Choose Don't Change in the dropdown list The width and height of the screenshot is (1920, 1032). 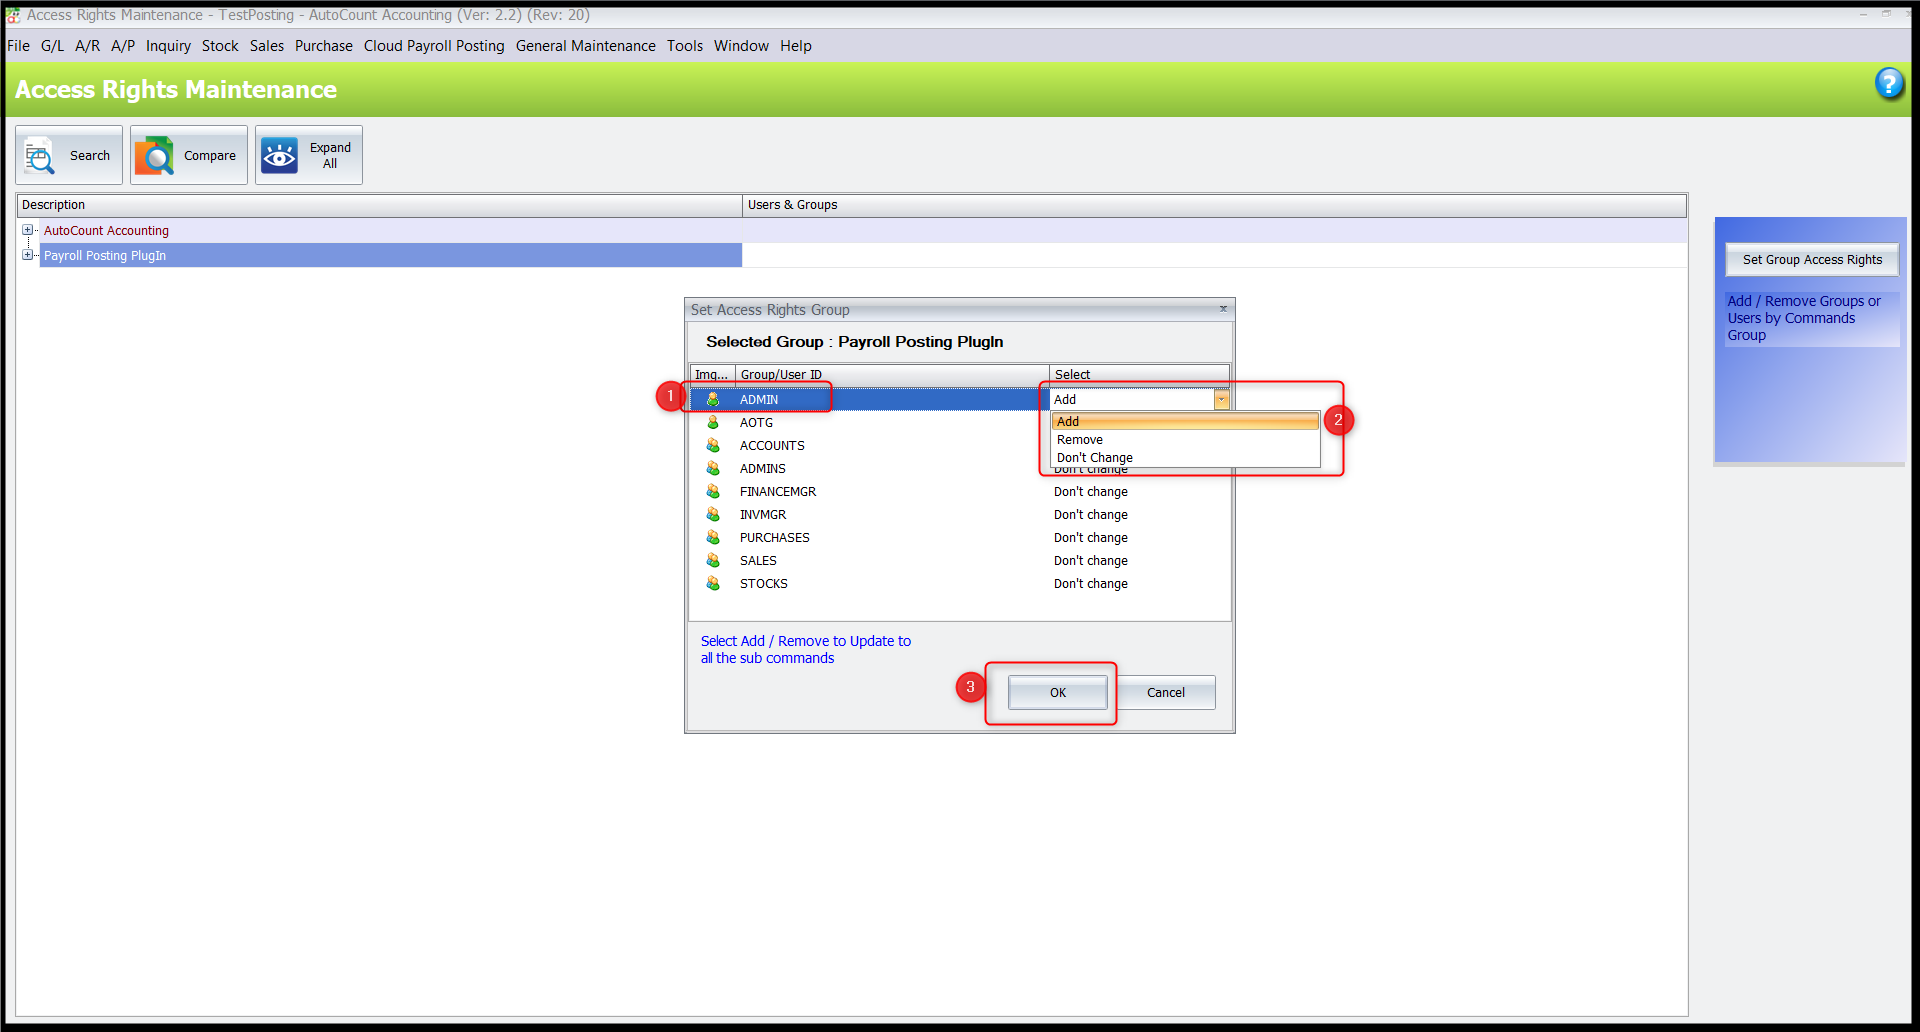coord(1185,458)
